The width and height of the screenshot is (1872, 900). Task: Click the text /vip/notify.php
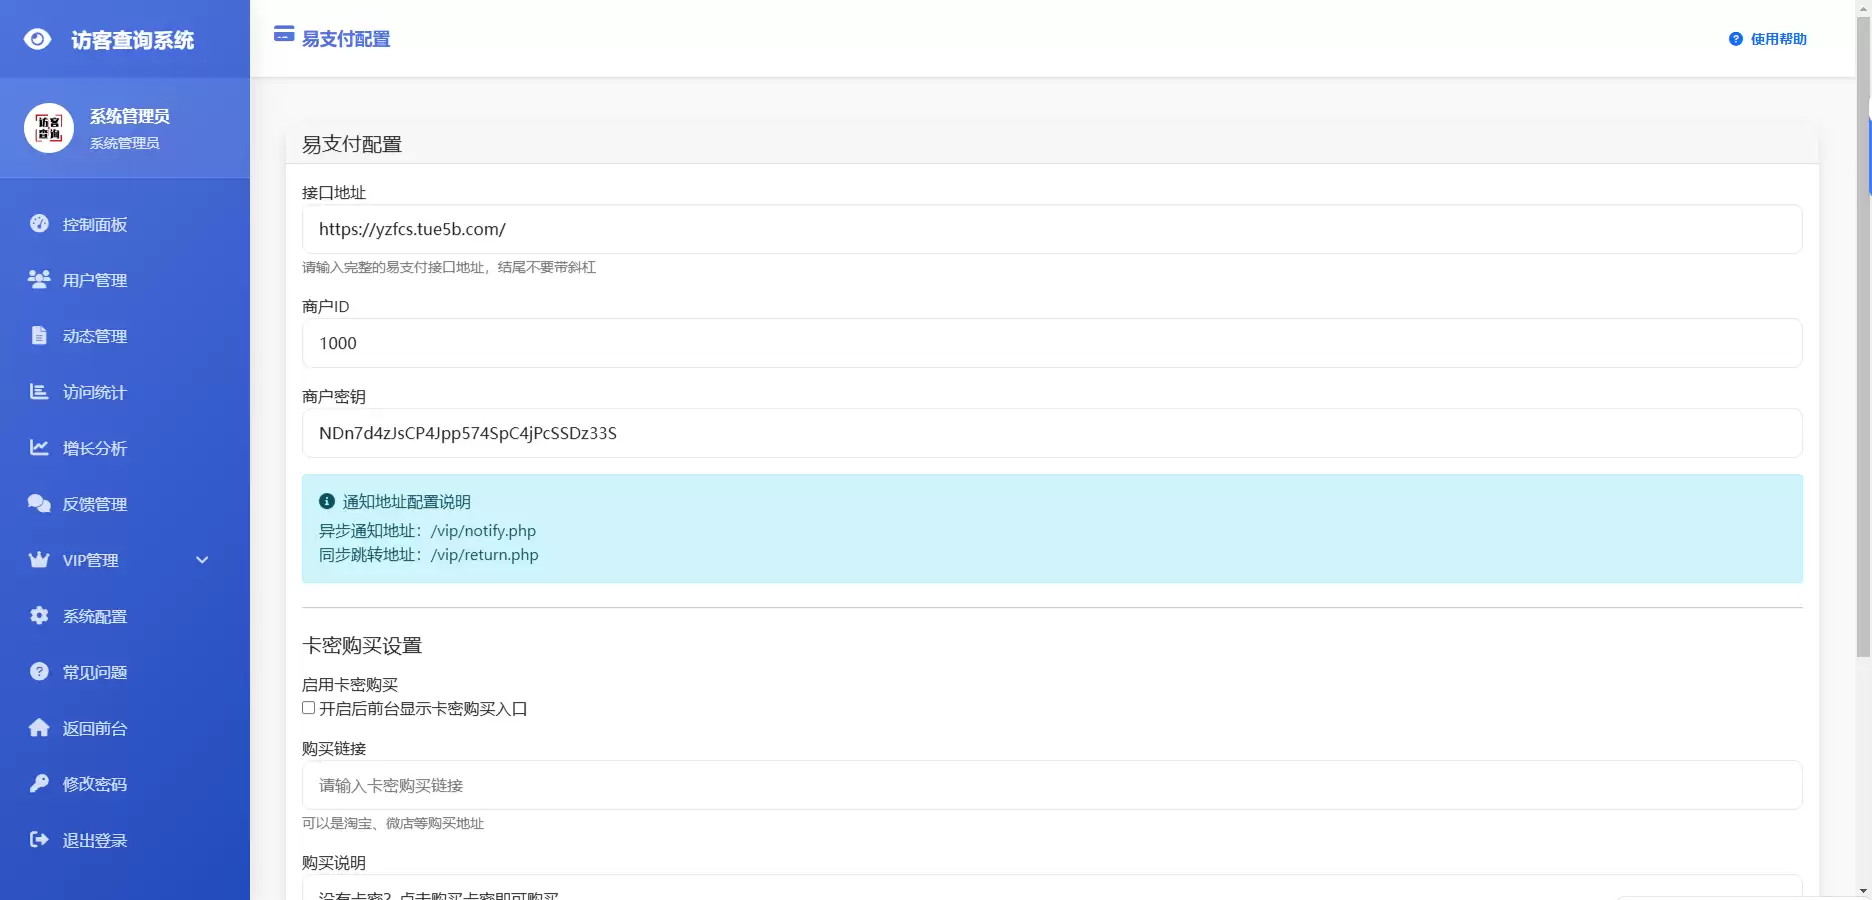[x=483, y=531]
